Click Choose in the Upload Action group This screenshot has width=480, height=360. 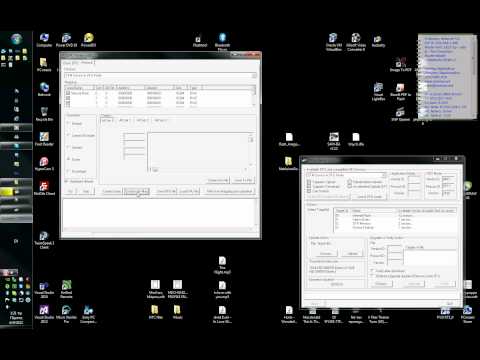click(x=326, y=254)
